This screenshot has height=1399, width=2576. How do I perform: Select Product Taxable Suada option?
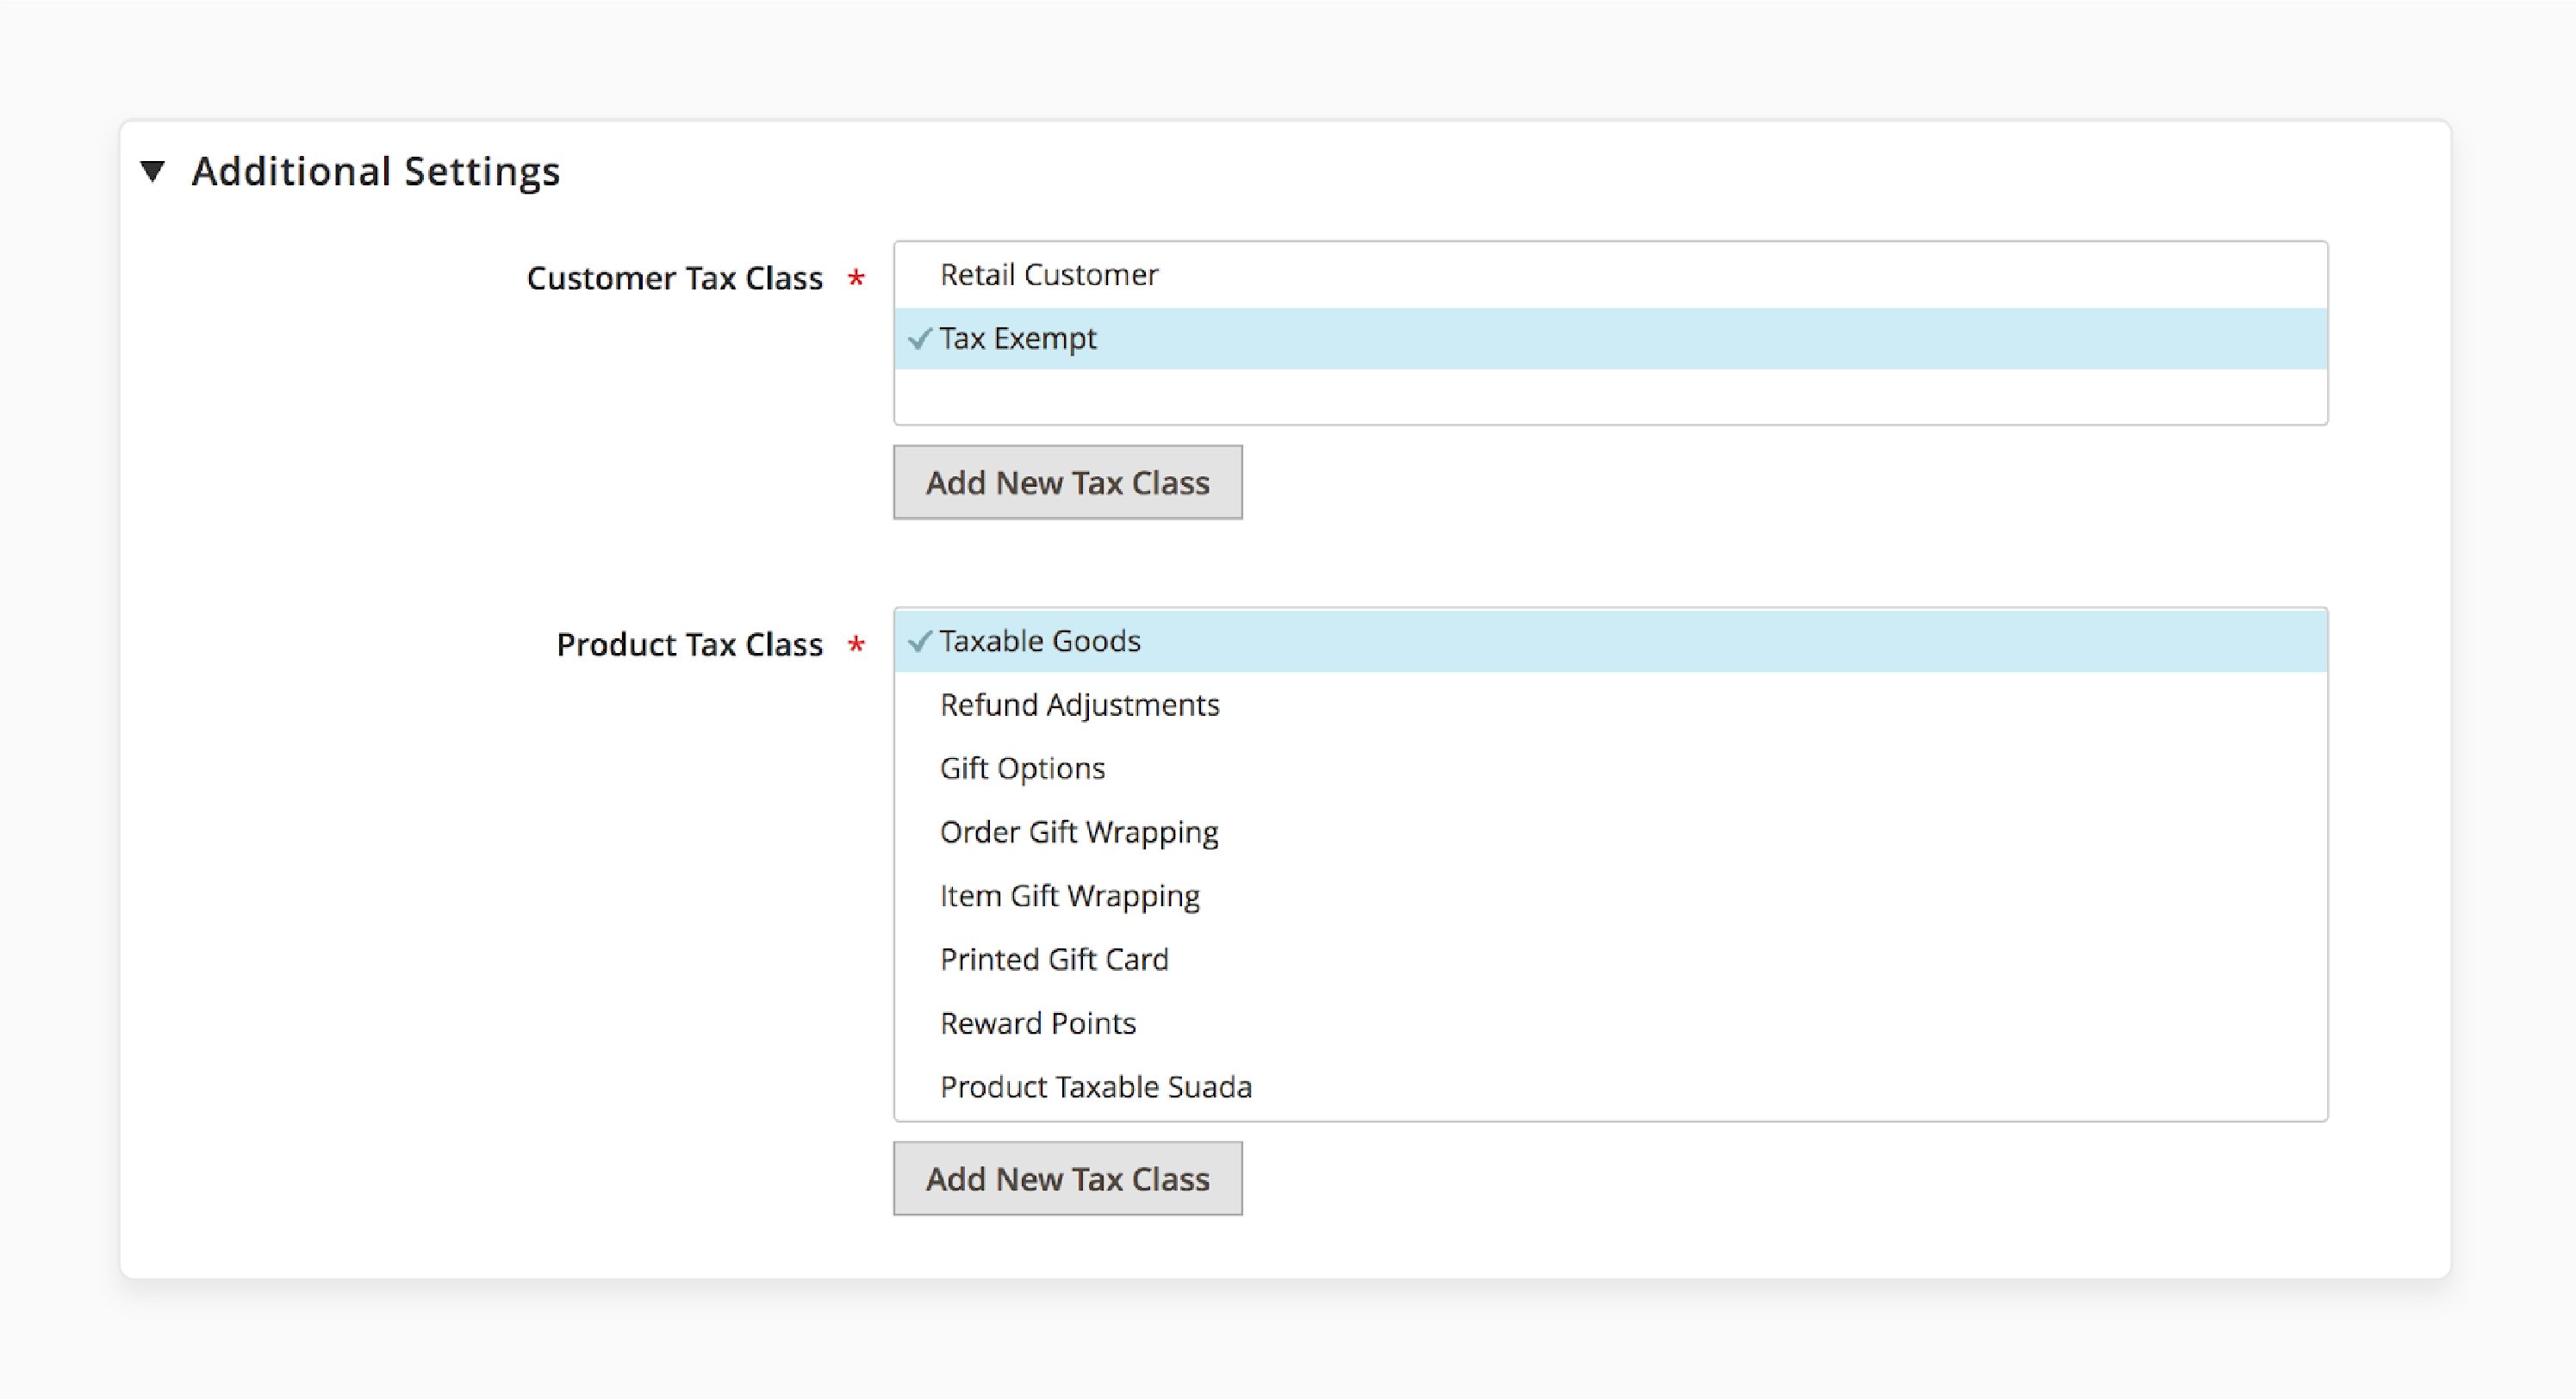click(x=1610, y=1087)
